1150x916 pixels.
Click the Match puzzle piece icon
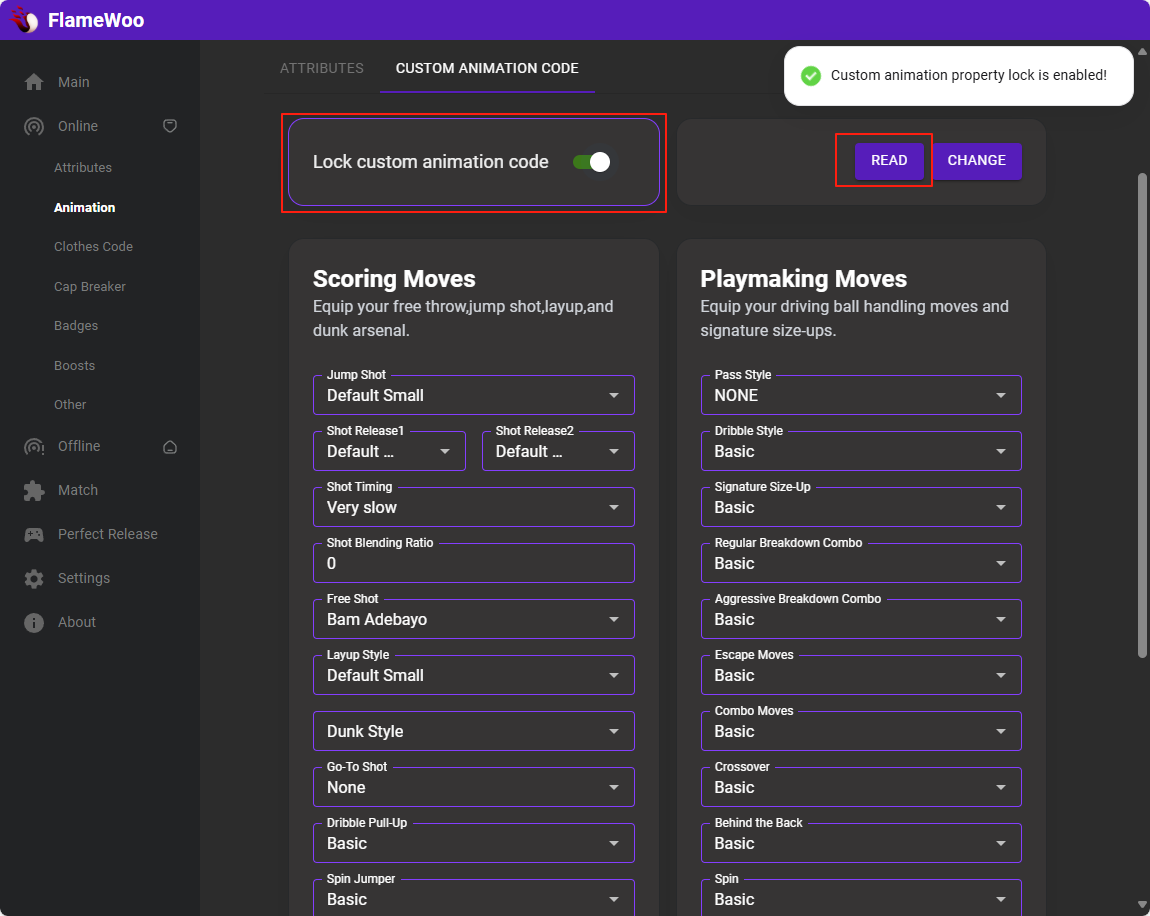pyautogui.click(x=34, y=490)
